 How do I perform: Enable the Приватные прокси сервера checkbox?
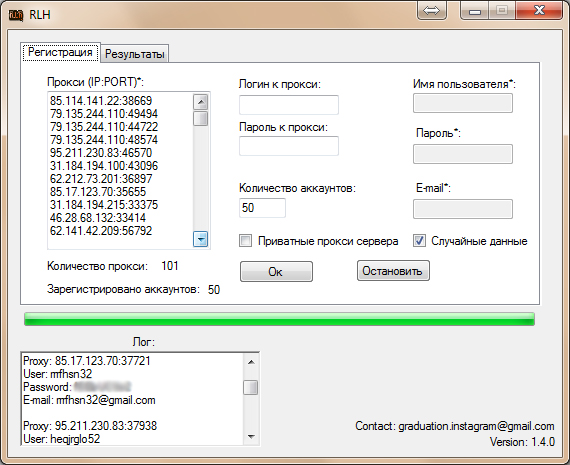245,241
